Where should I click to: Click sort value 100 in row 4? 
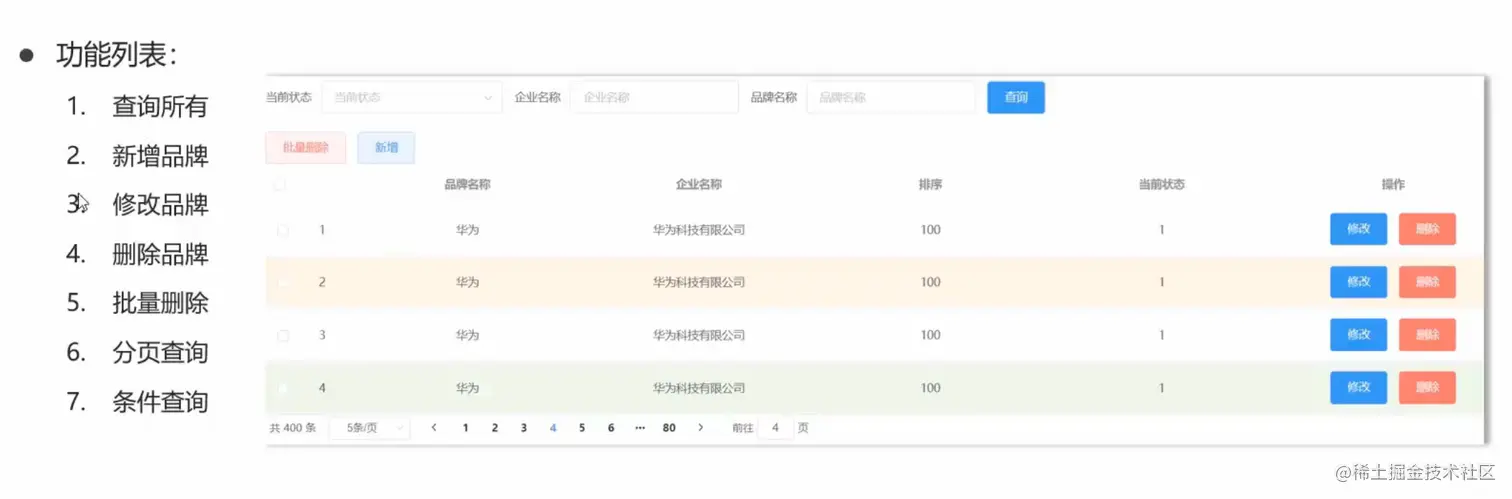pos(931,388)
